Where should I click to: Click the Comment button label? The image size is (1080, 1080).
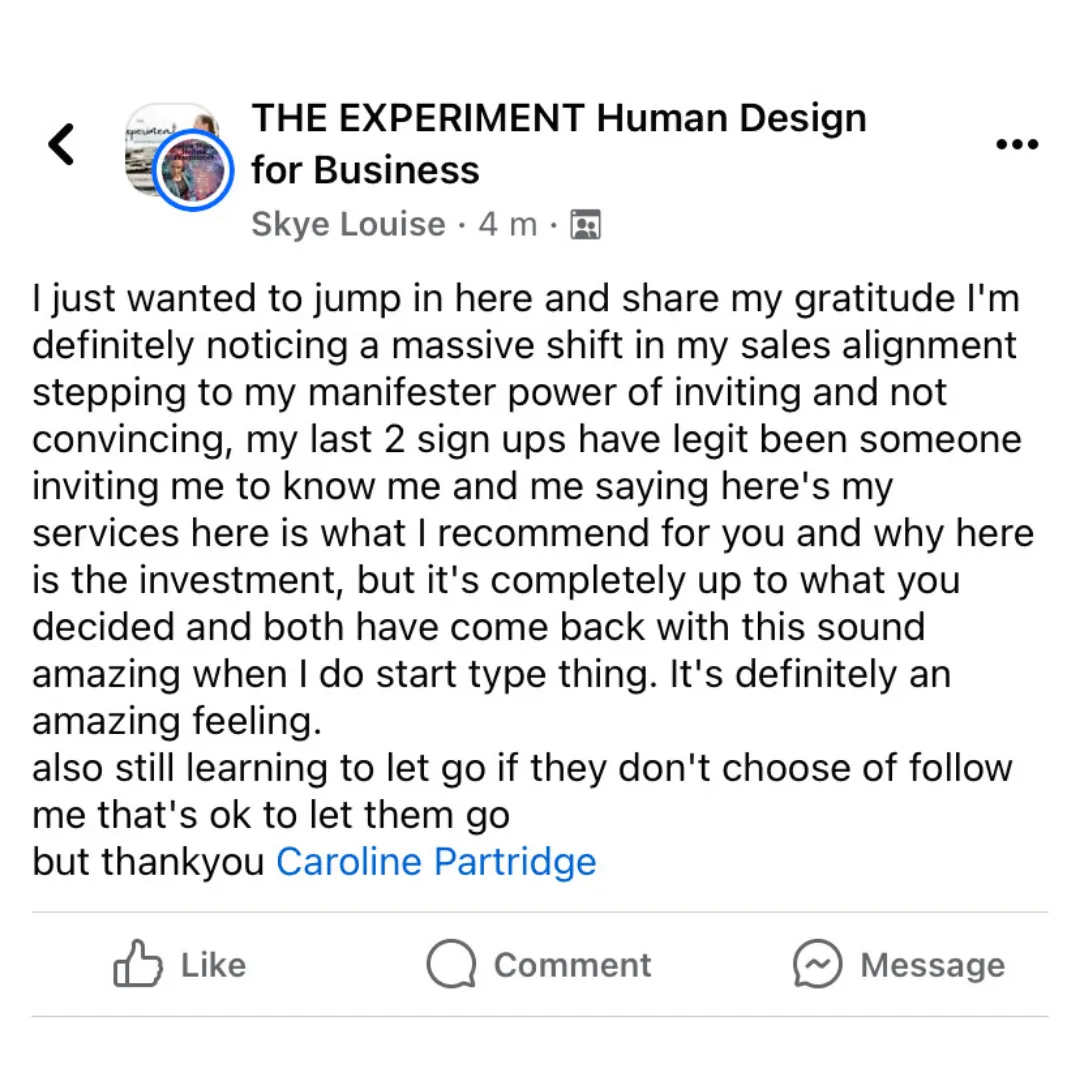(572, 964)
